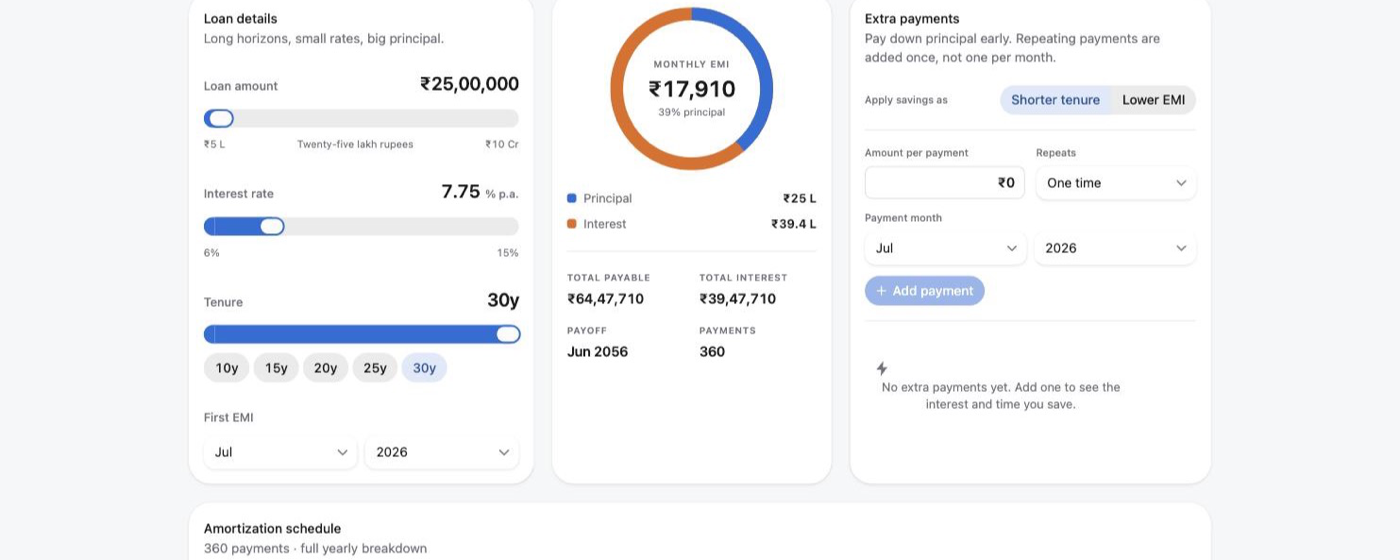Click the 30y tenure value
The height and width of the screenshot is (560, 1400).
503,300
